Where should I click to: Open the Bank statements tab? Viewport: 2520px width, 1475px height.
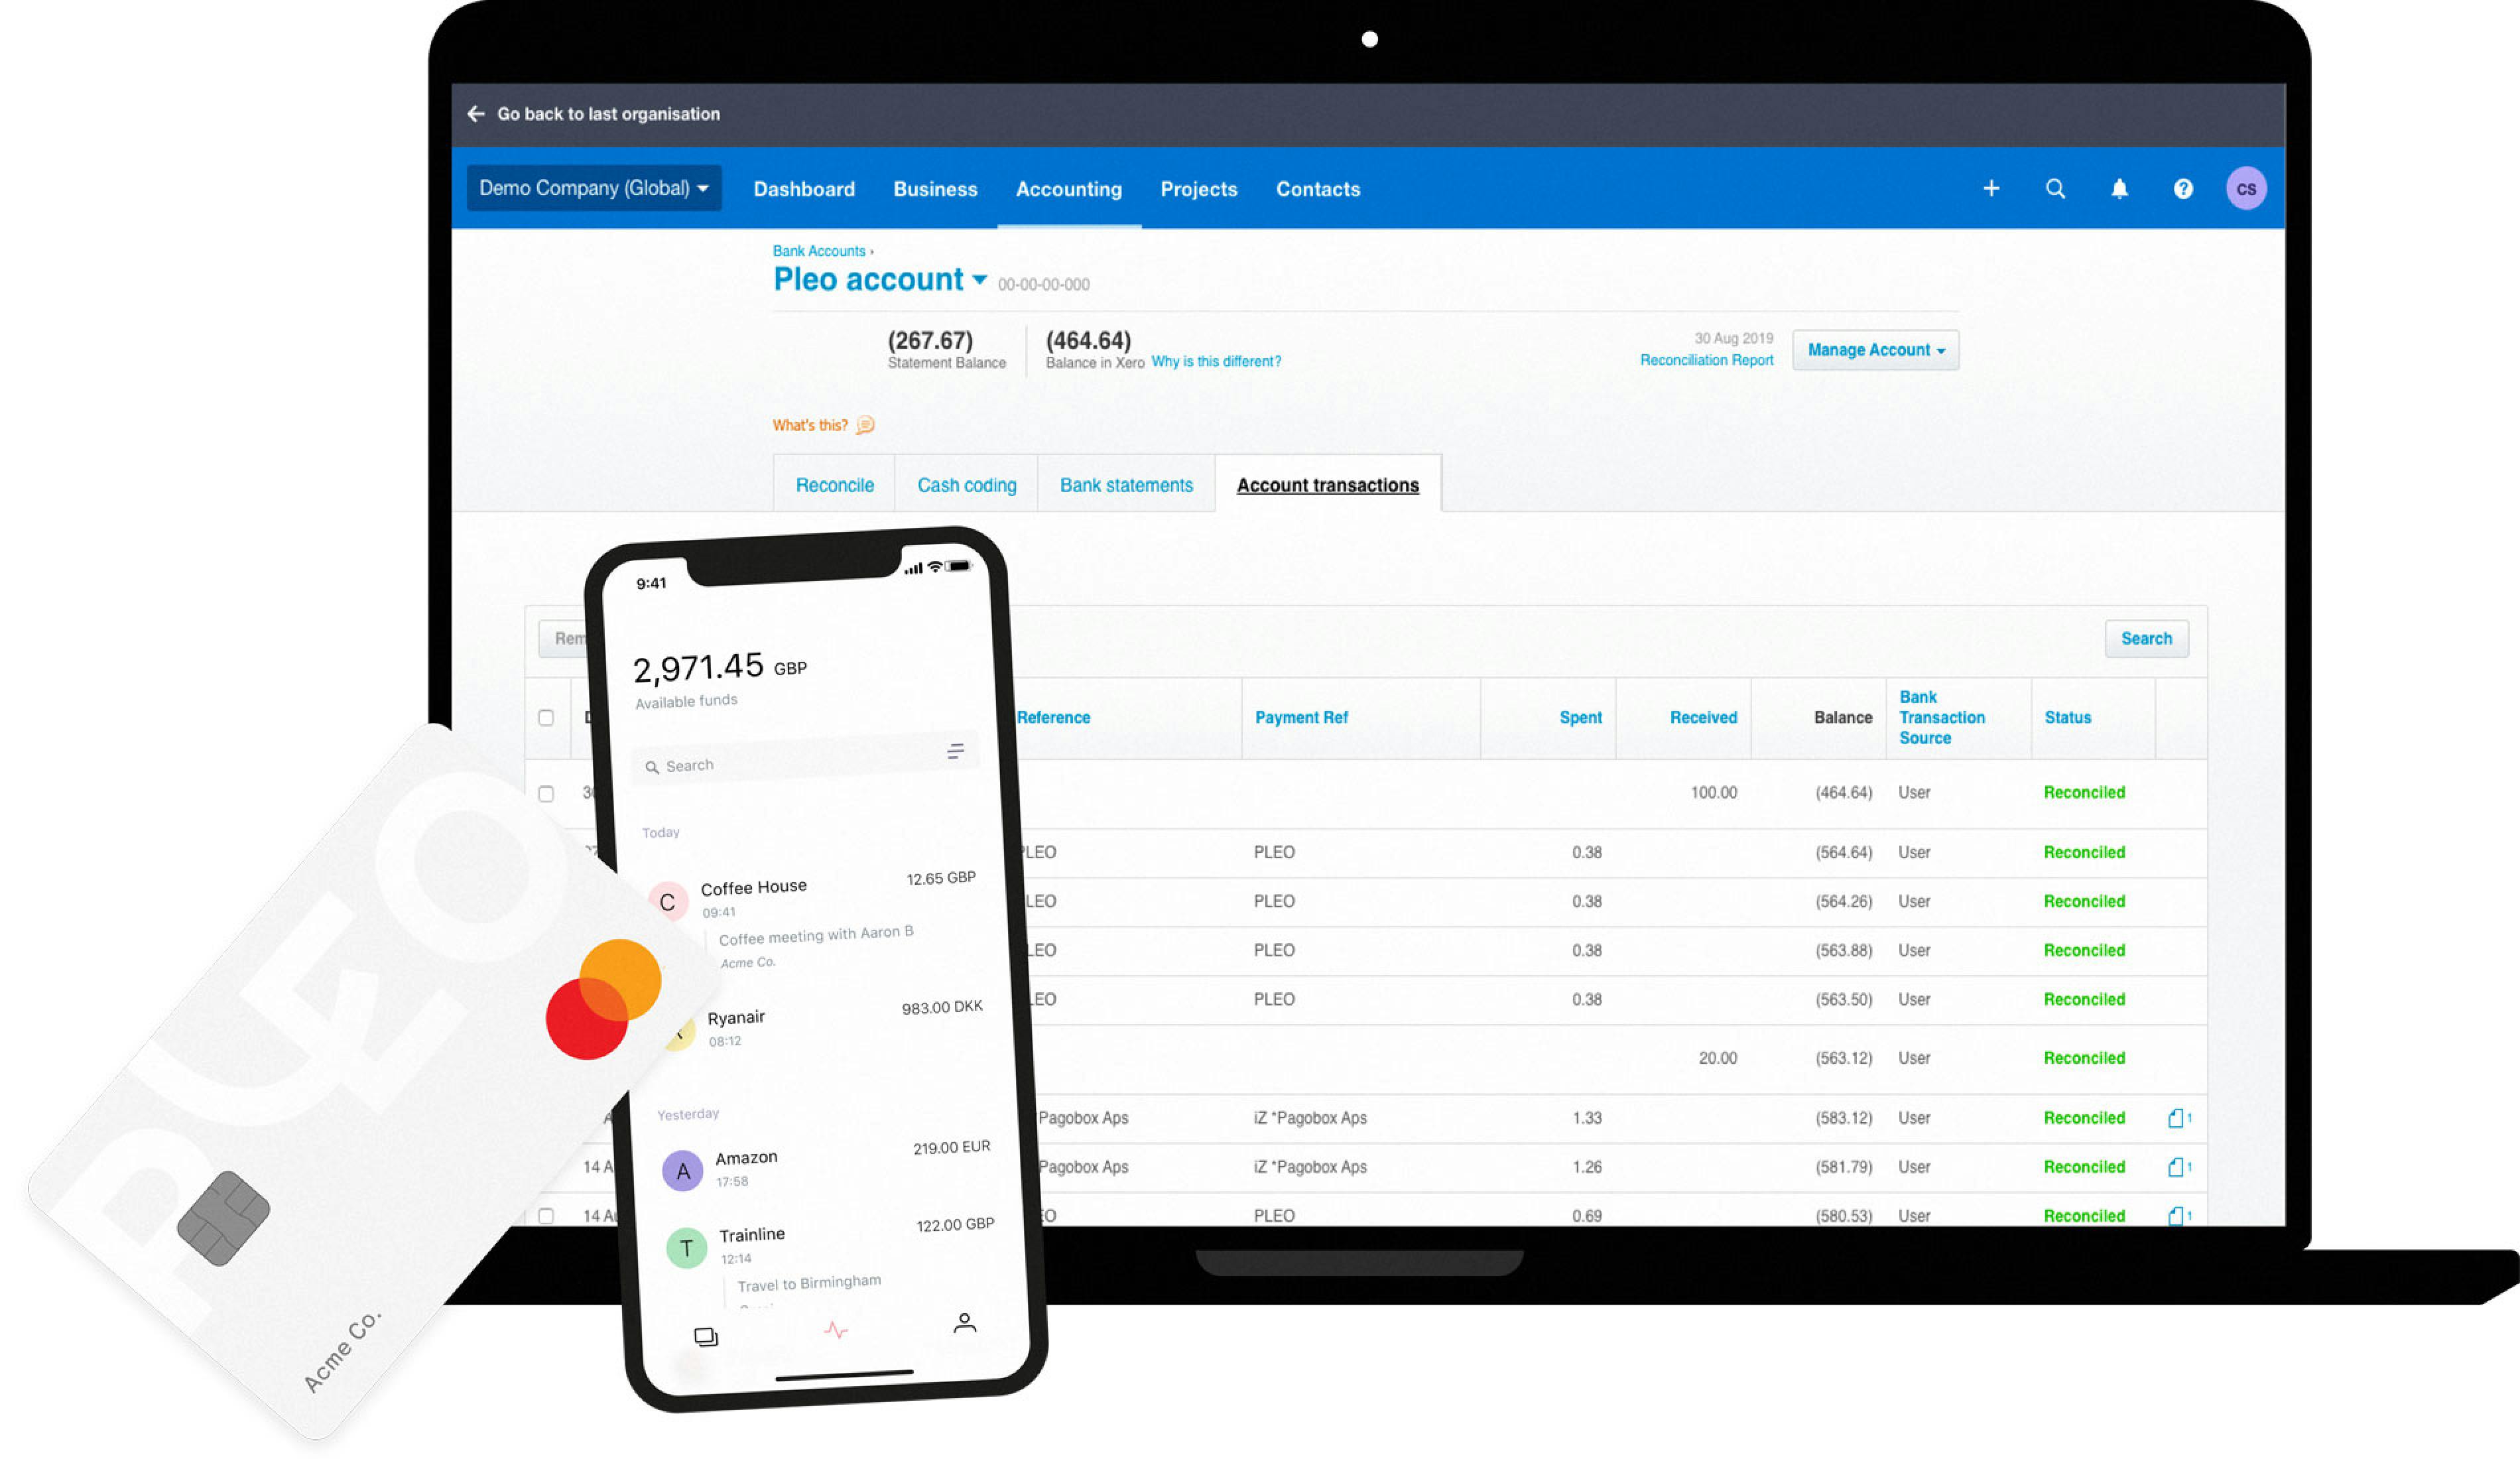pyautogui.click(x=1123, y=485)
